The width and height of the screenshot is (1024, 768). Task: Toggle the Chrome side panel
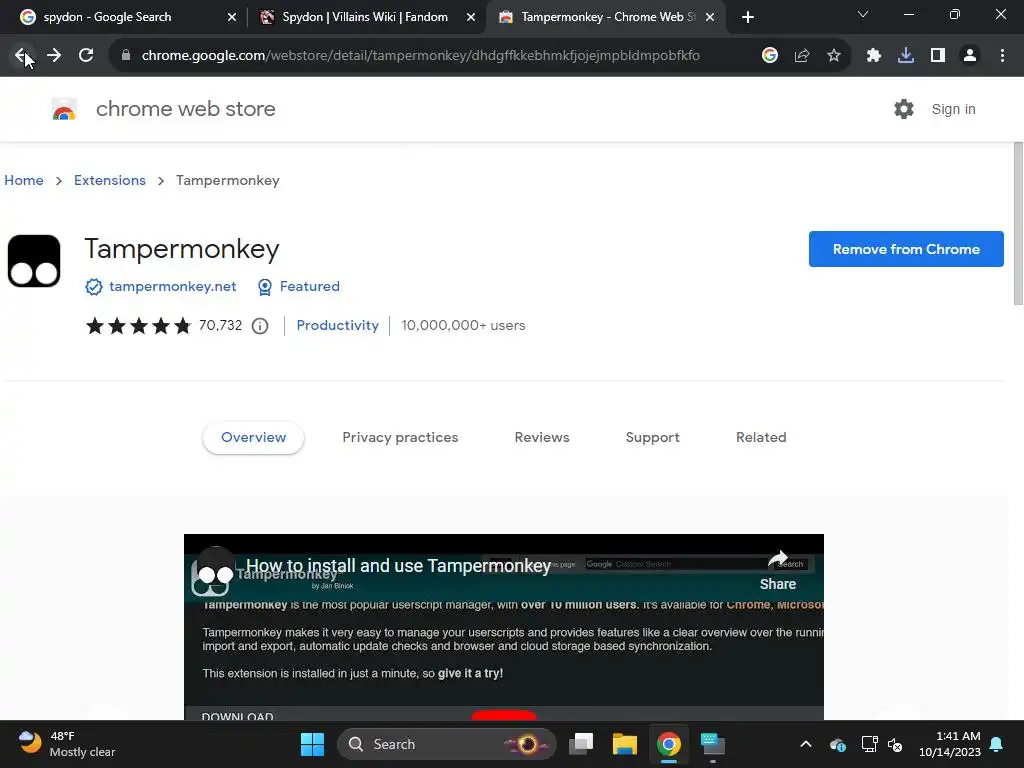coord(938,56)
